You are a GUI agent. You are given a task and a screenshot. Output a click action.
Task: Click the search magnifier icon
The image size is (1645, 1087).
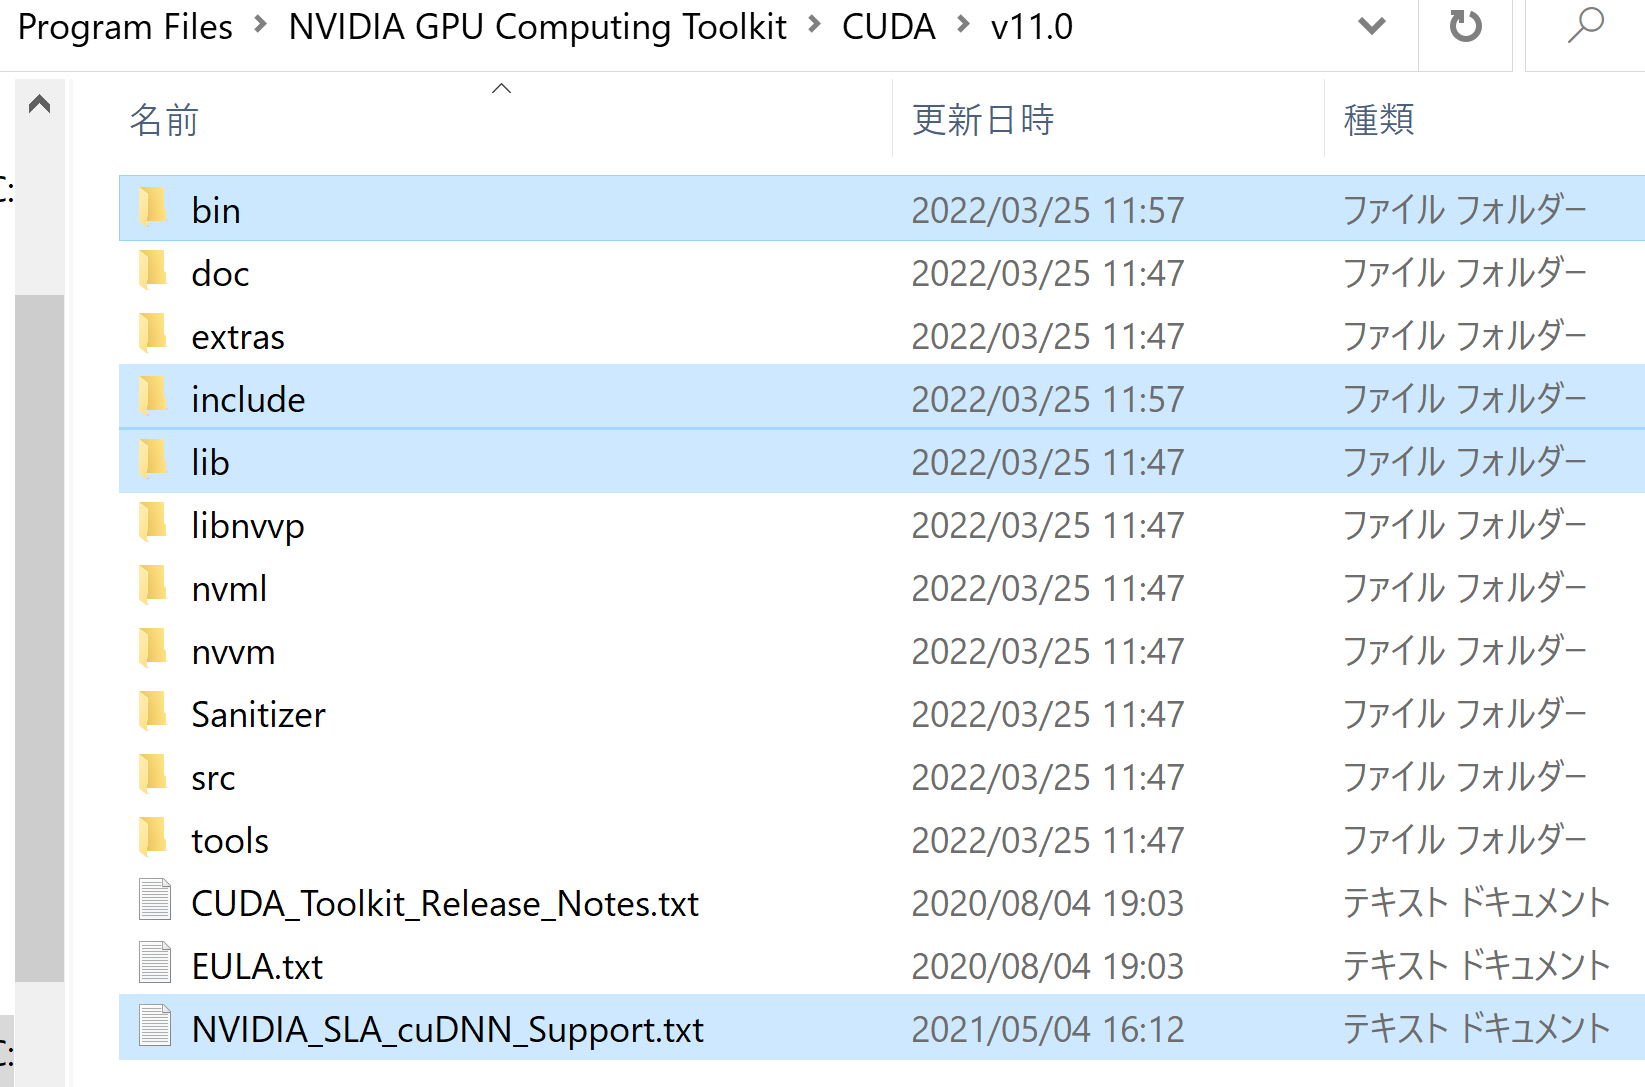pyautogui.click(x=1585, y=26)
